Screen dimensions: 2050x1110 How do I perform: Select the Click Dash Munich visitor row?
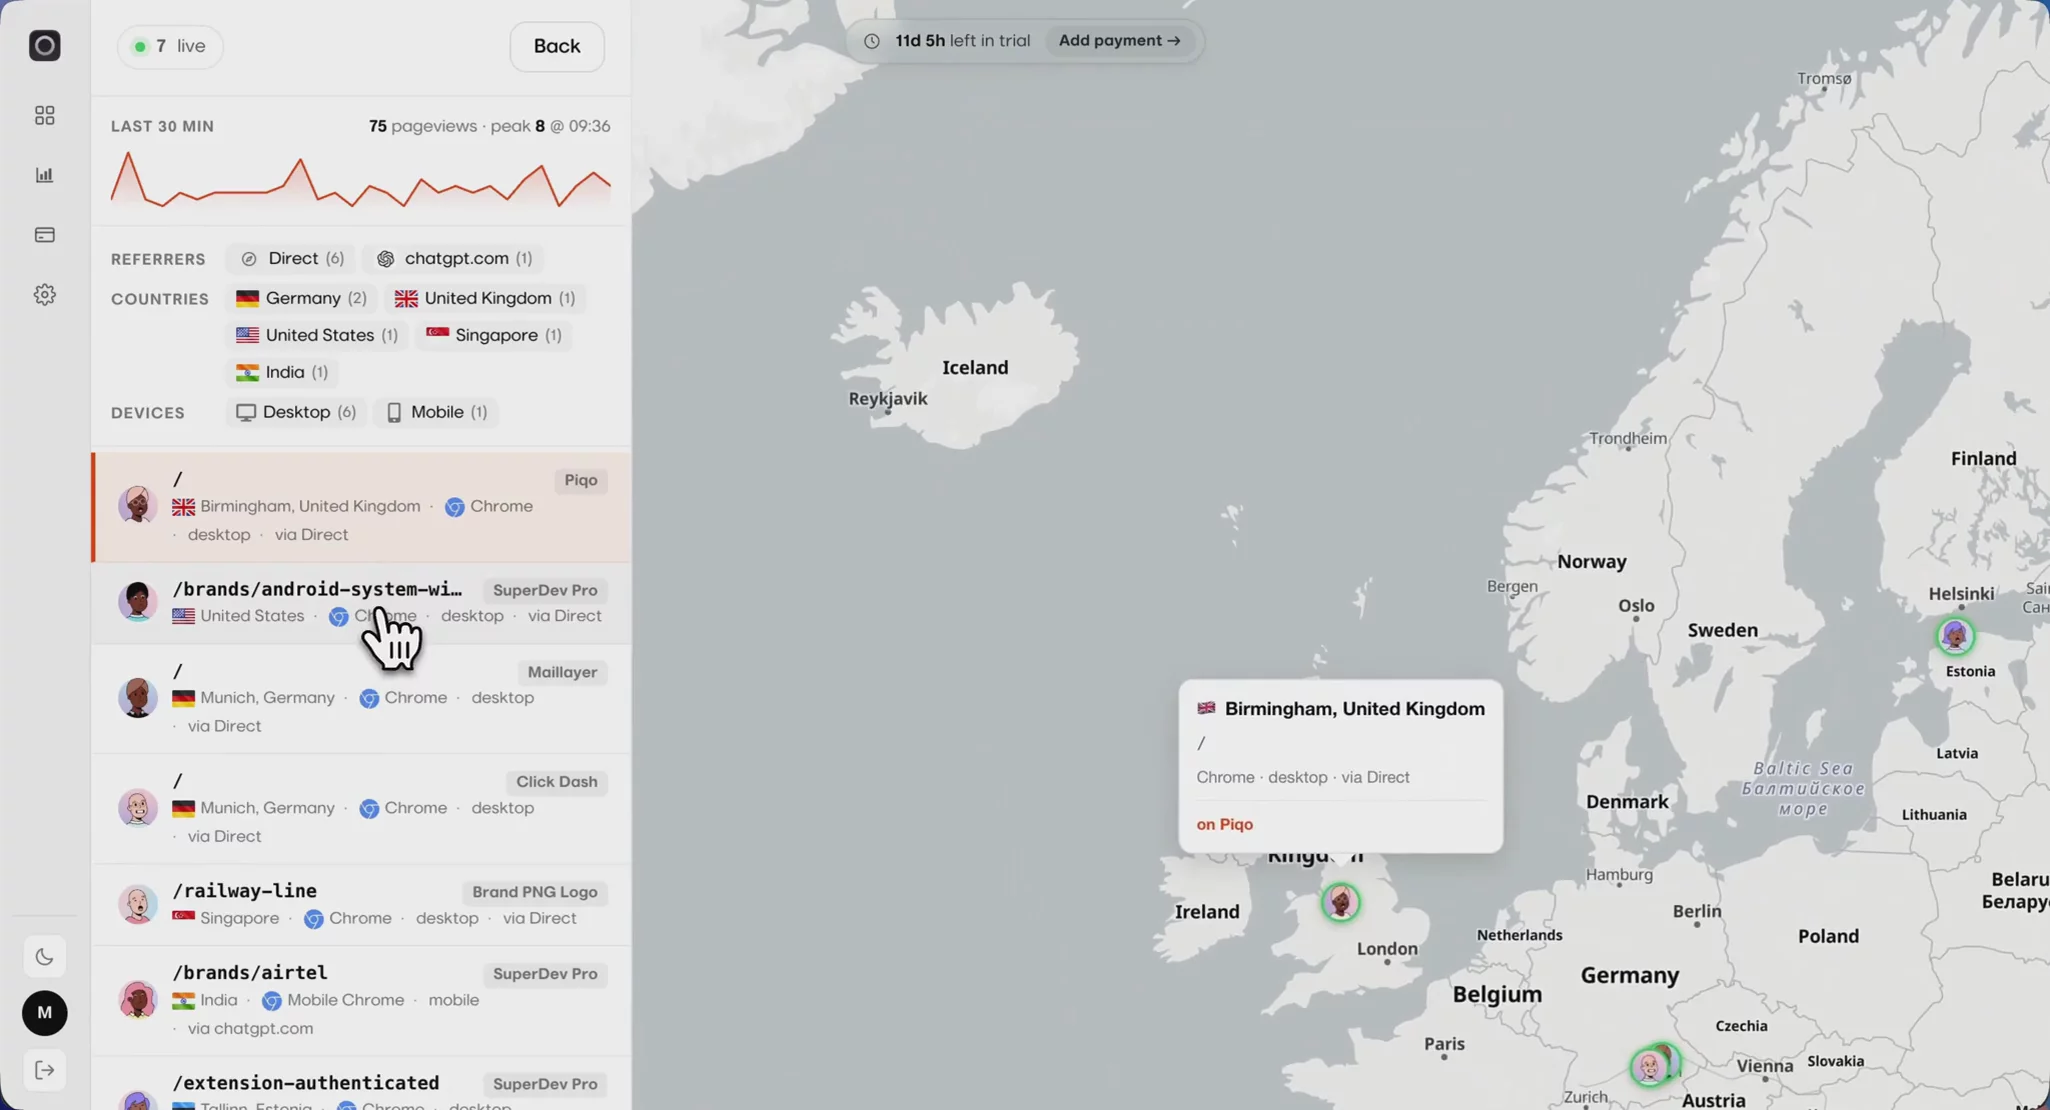(362, 809)
